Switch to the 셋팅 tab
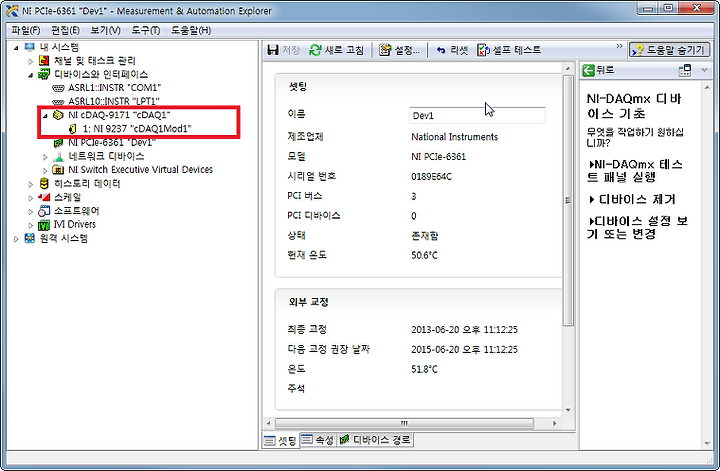 (x=281, y=441)
